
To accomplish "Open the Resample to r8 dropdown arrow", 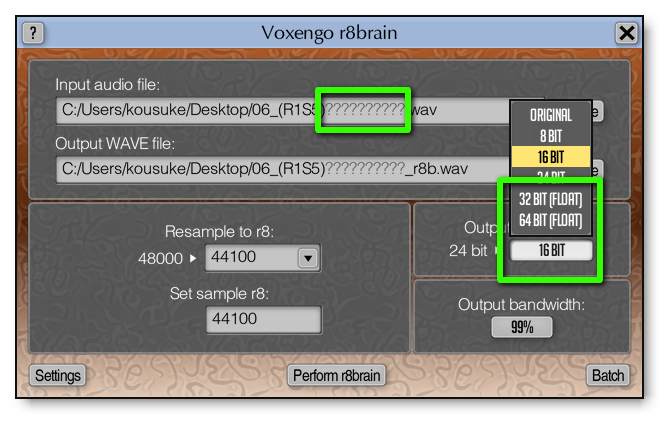I will tap(308, 258).
